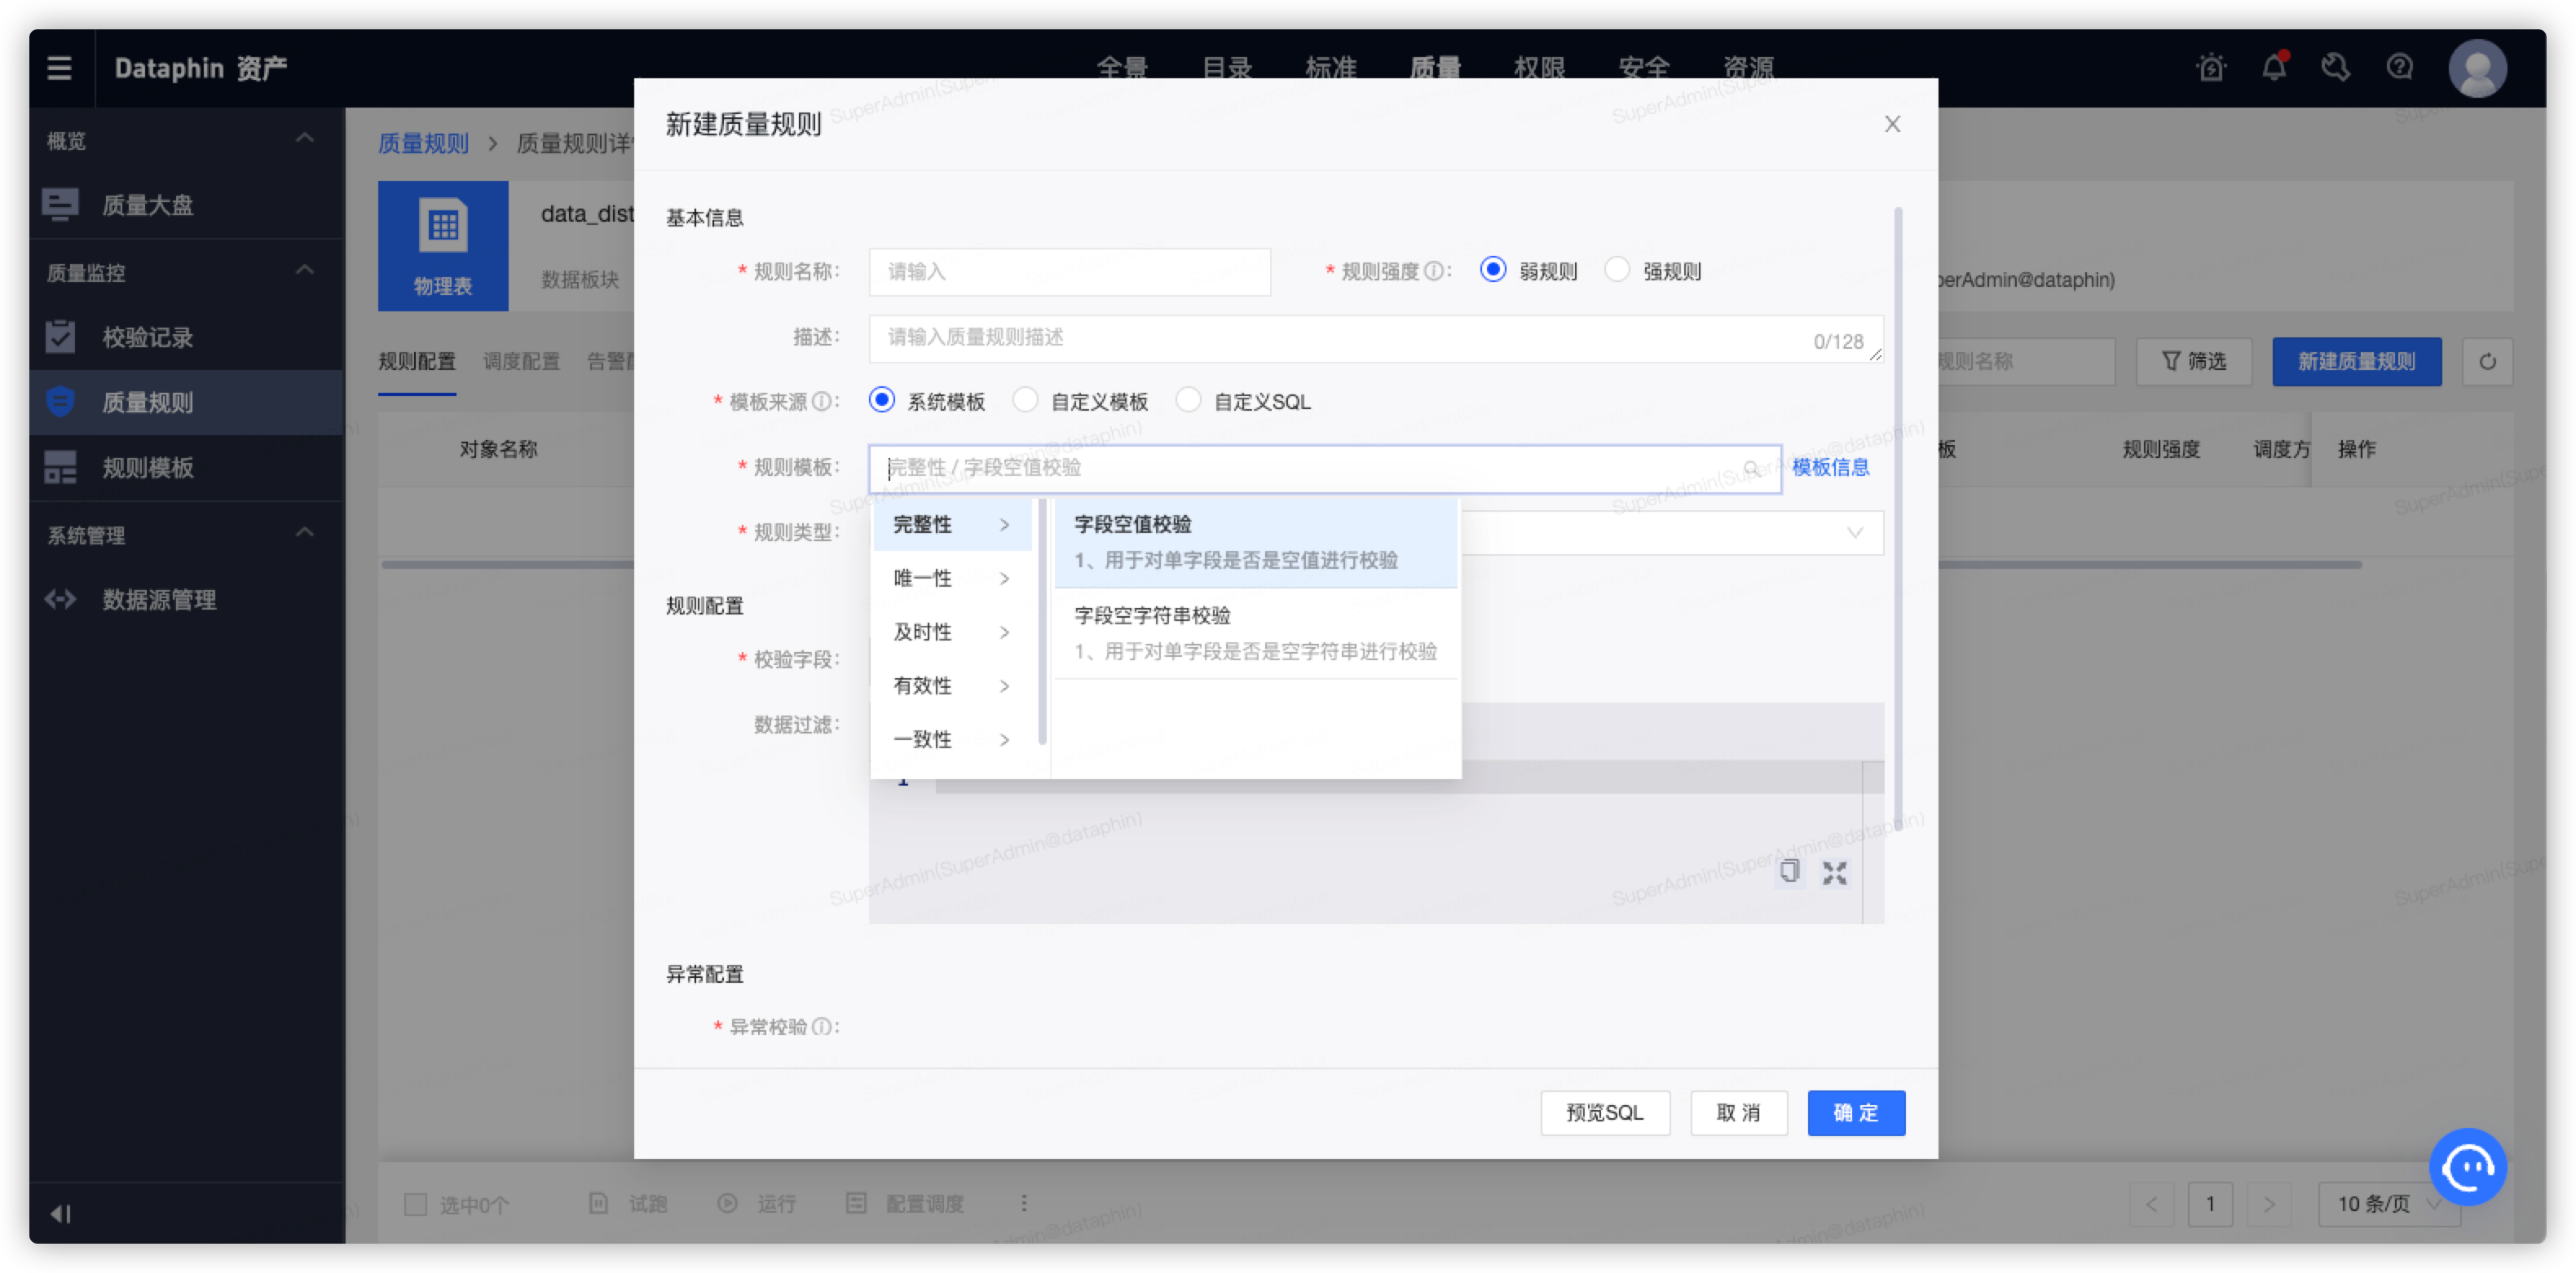Screen dimensions: 2576x1273
Task: Open the help question mark icon
Action: [2399, 67]
